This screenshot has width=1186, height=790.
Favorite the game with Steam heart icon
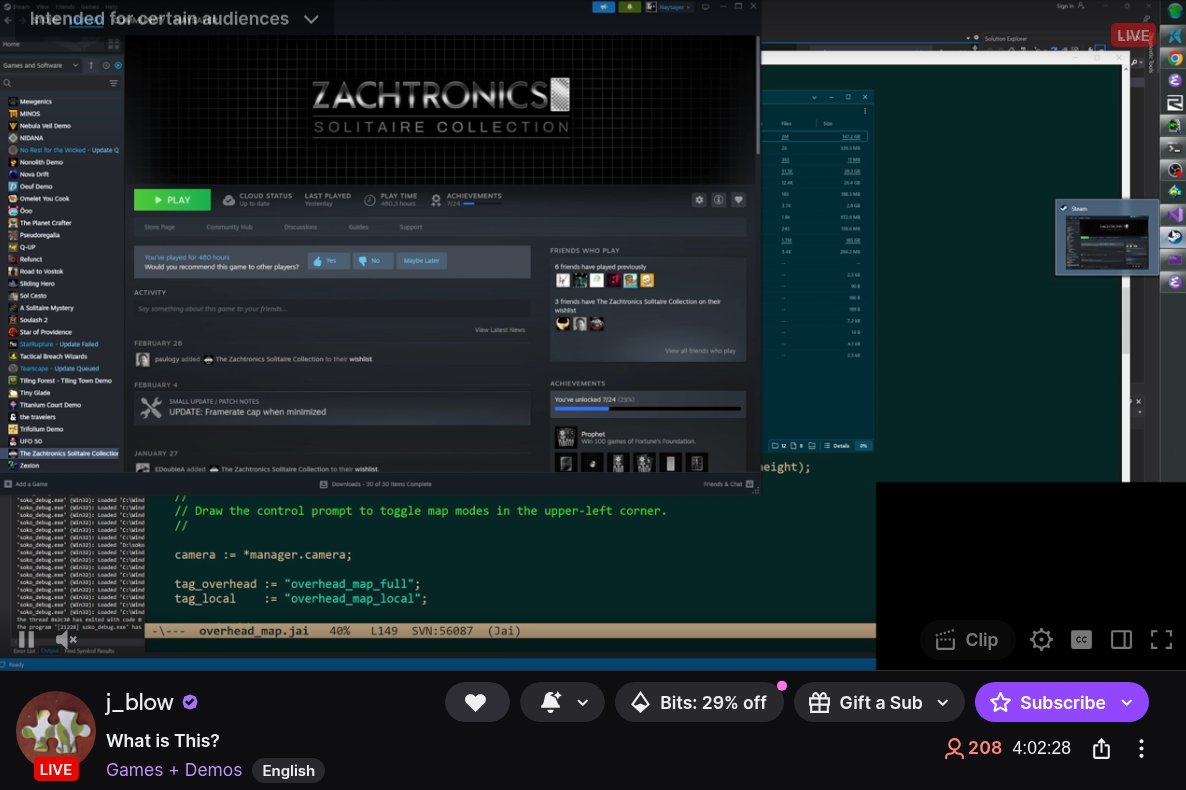click(x=738, y=200)
